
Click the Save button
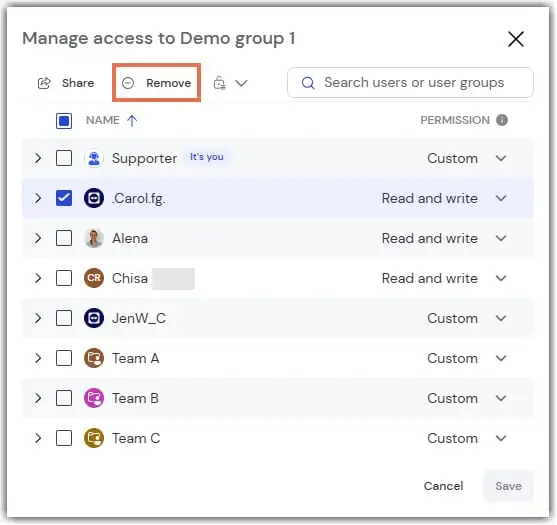[x=508, y=486]
